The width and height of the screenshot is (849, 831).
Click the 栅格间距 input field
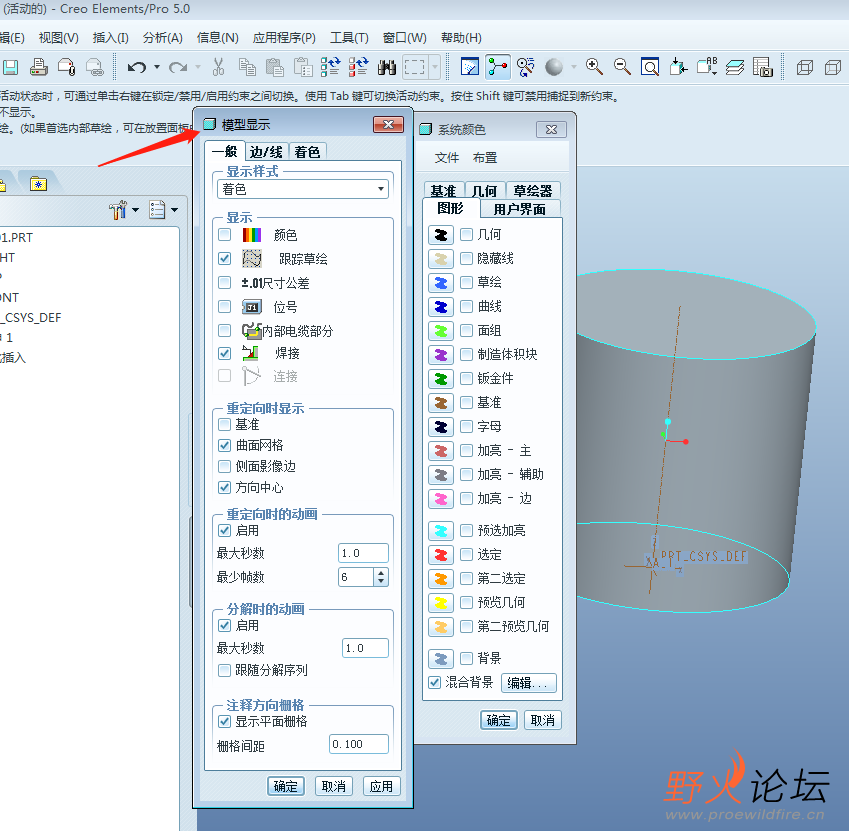tap(358, 744)
